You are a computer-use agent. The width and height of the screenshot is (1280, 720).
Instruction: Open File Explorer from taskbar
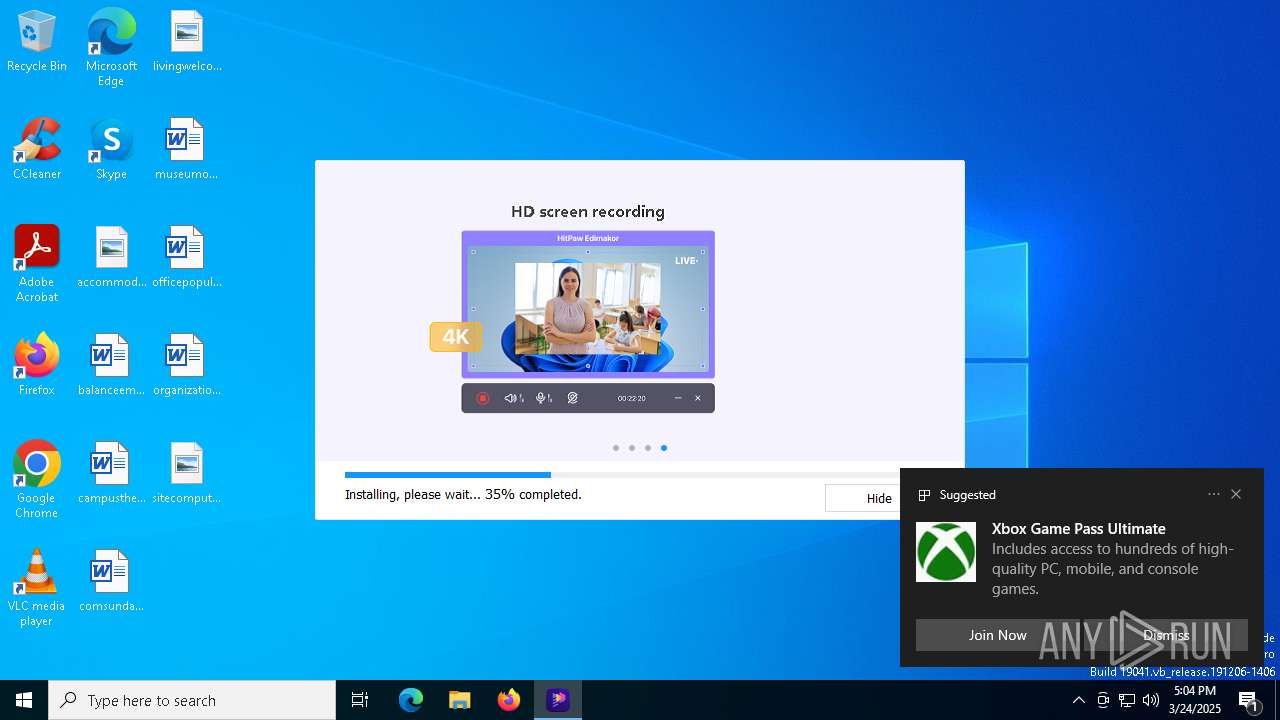coord(460,700)
